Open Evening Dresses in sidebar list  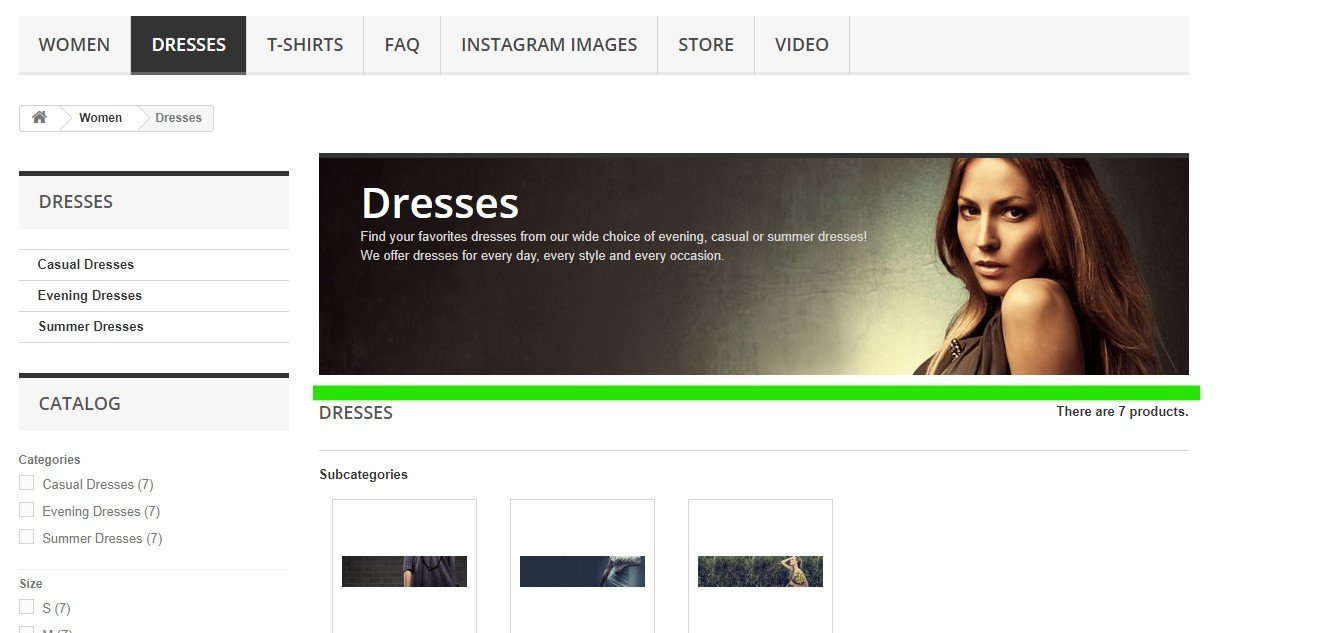(x=90, y=296)
